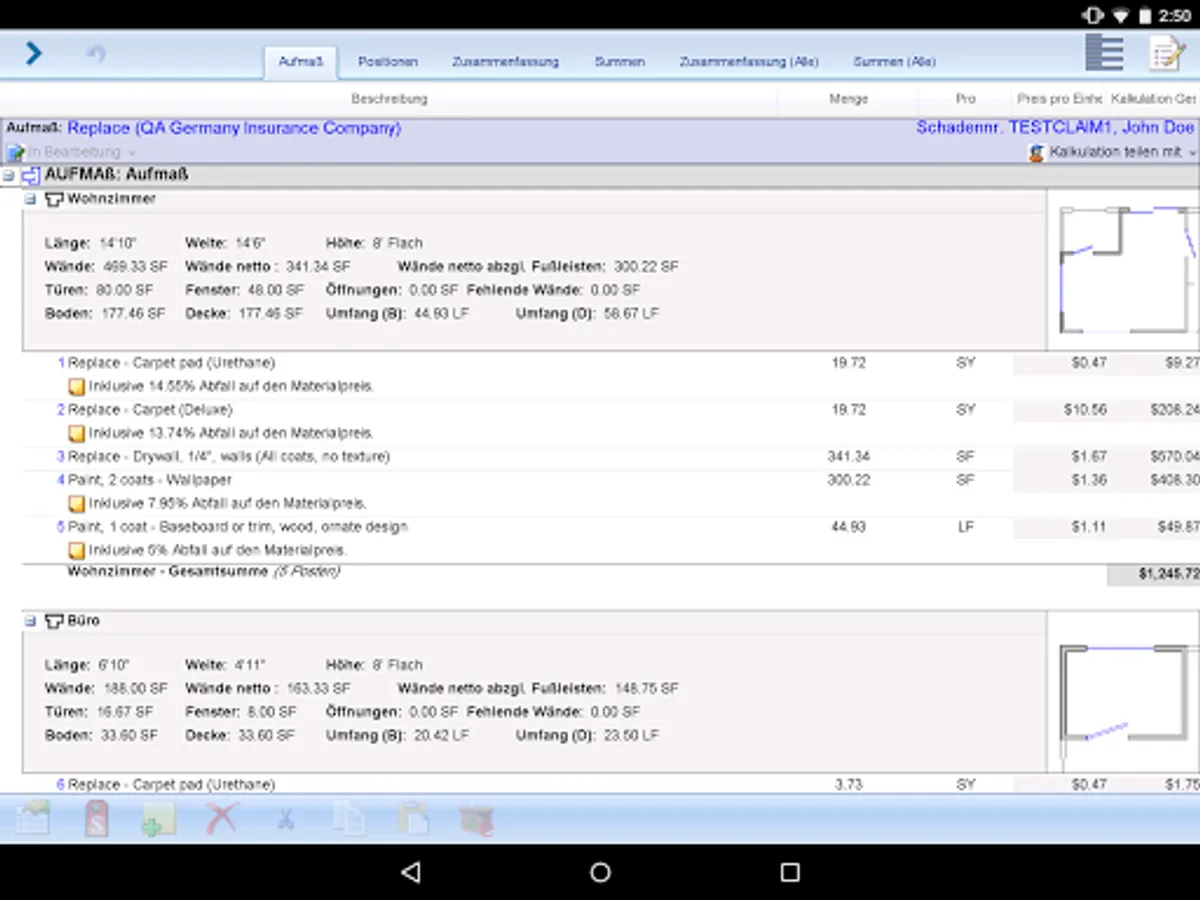Open the Büro floor plan sketch
Viewport: 1200px width, 900px height.
point(1123,692)
